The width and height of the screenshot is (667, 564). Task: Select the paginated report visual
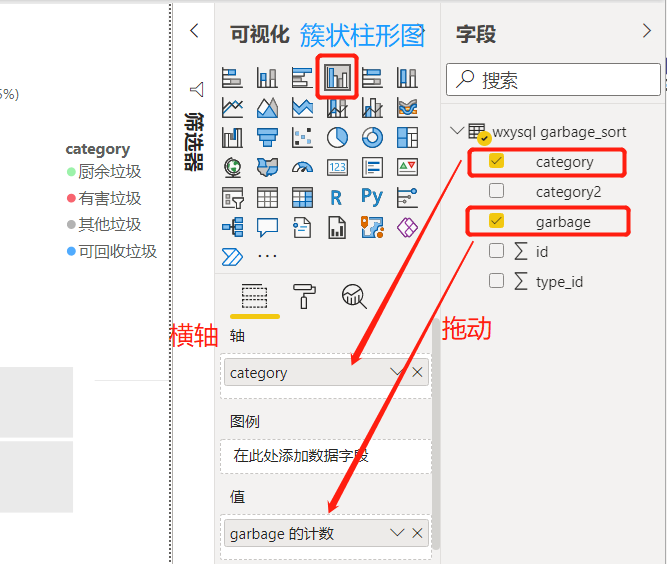coord(337,227)
